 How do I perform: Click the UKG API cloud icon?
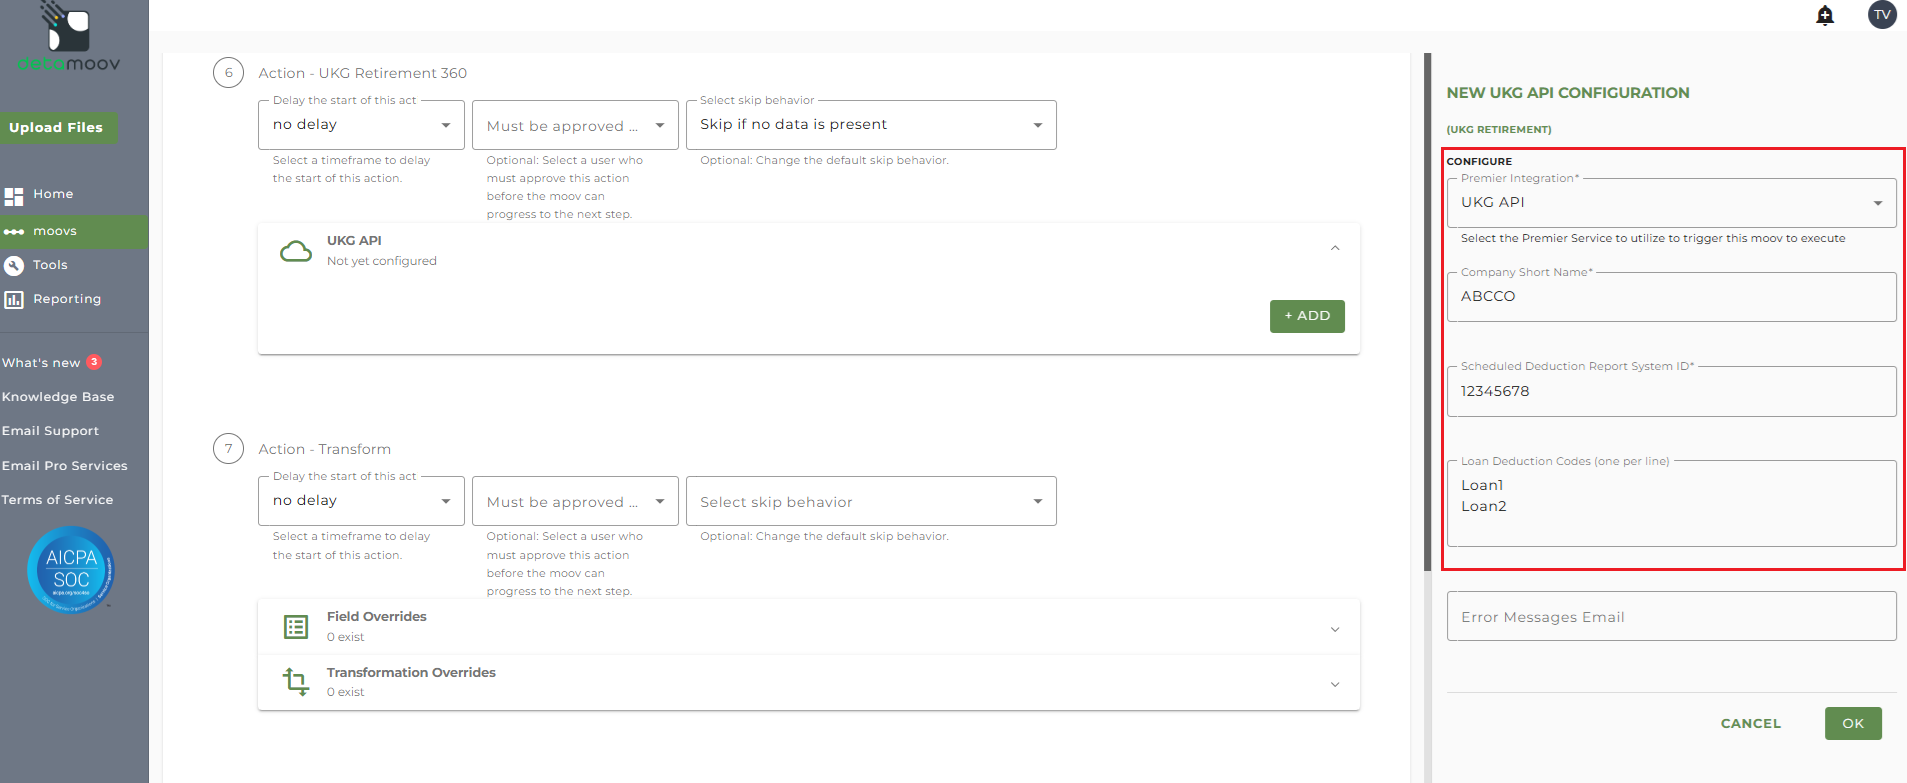click(x=295, y=251)
